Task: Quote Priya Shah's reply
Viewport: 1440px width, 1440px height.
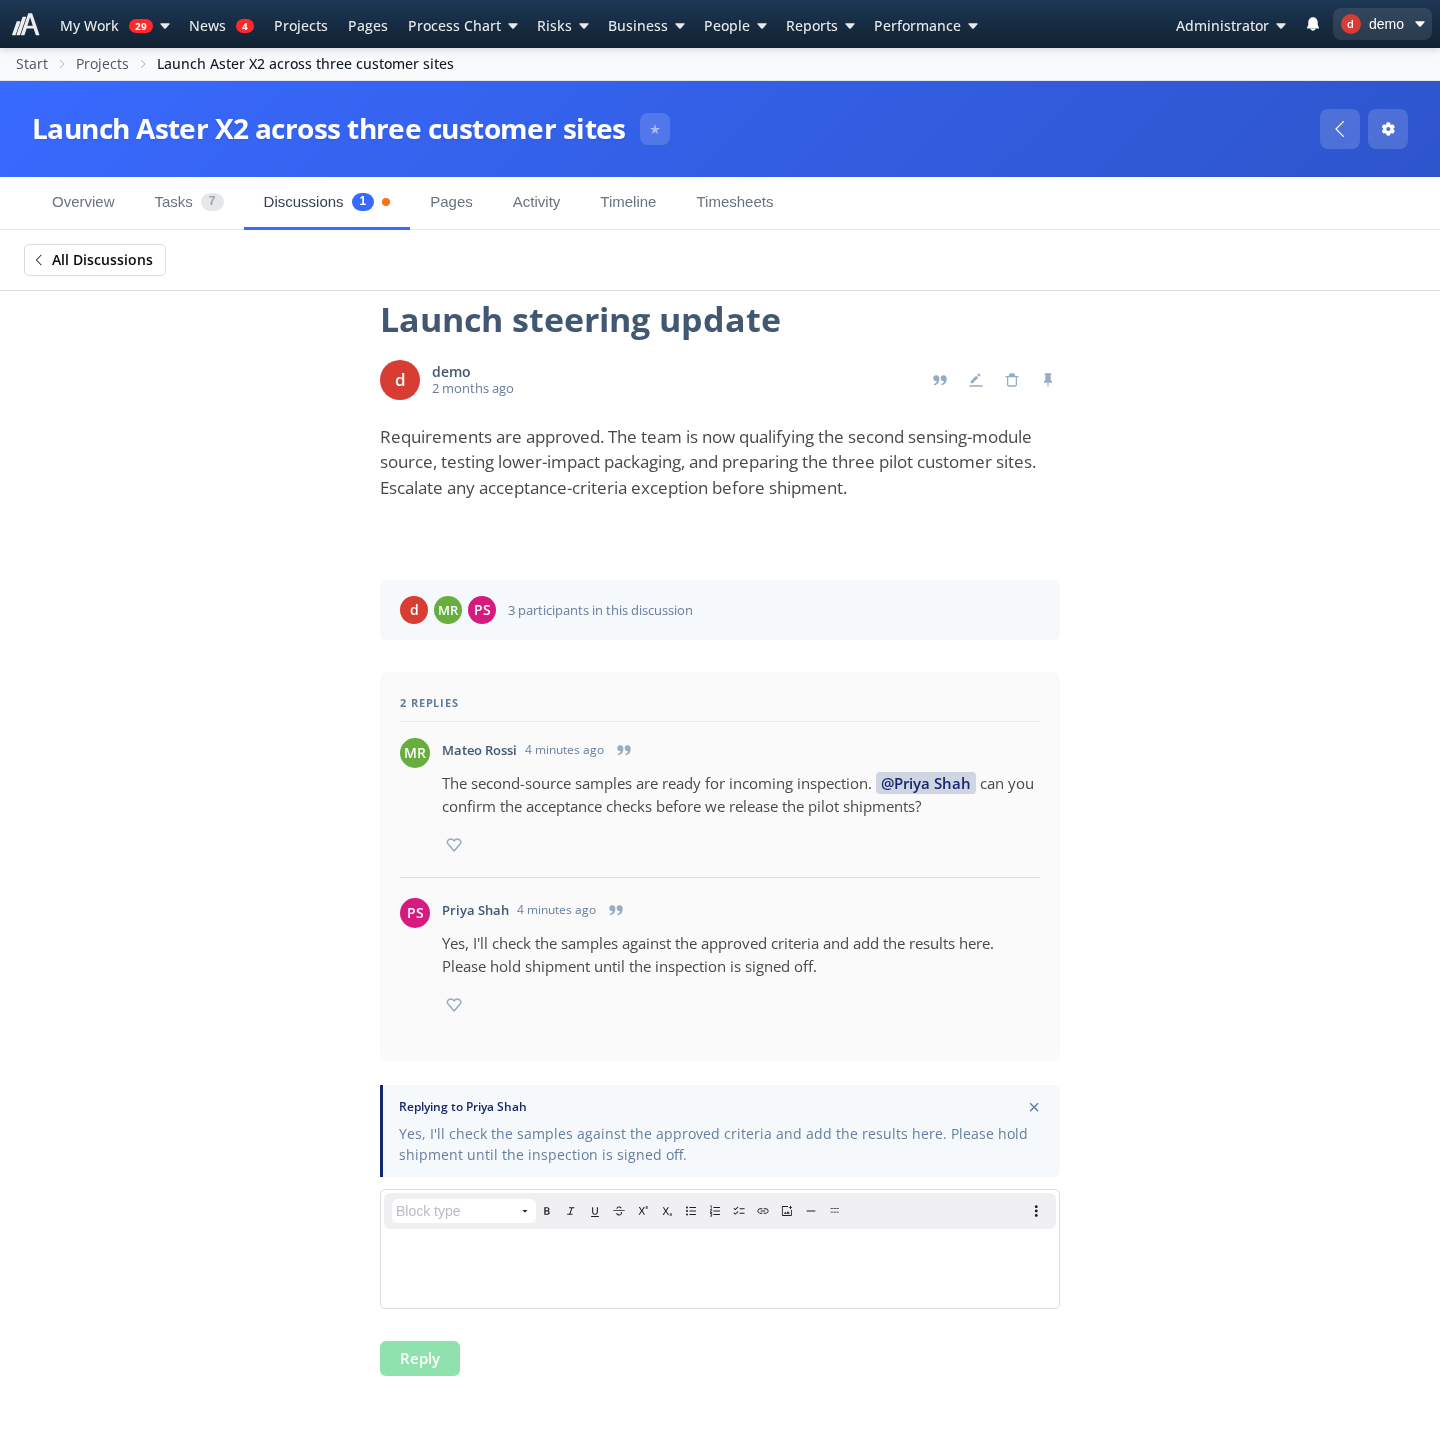Action: point(616,910)
